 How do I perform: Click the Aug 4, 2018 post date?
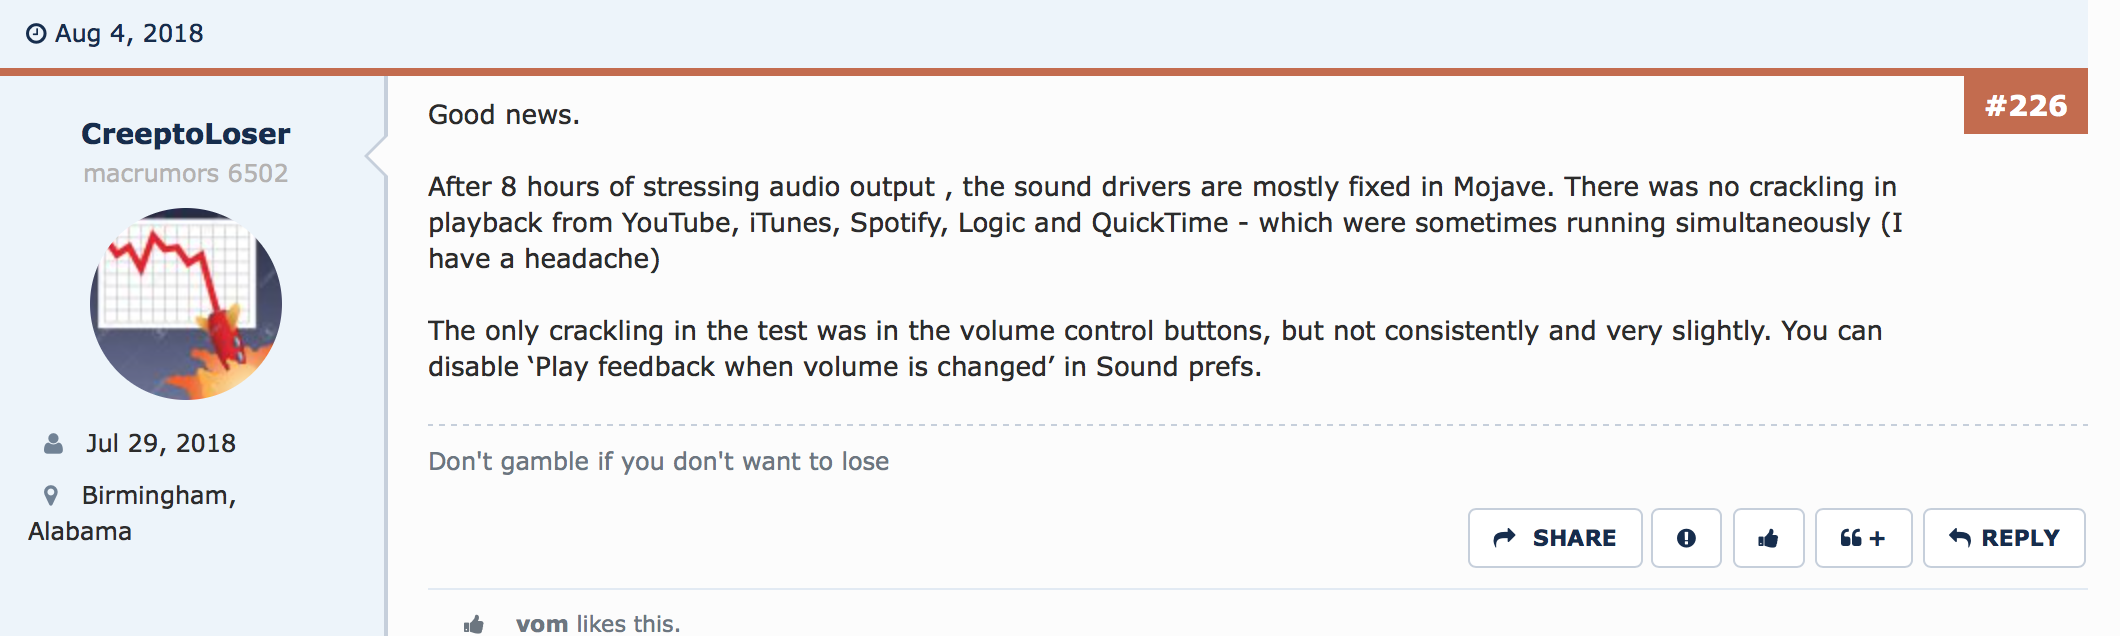tap(129, 34)
